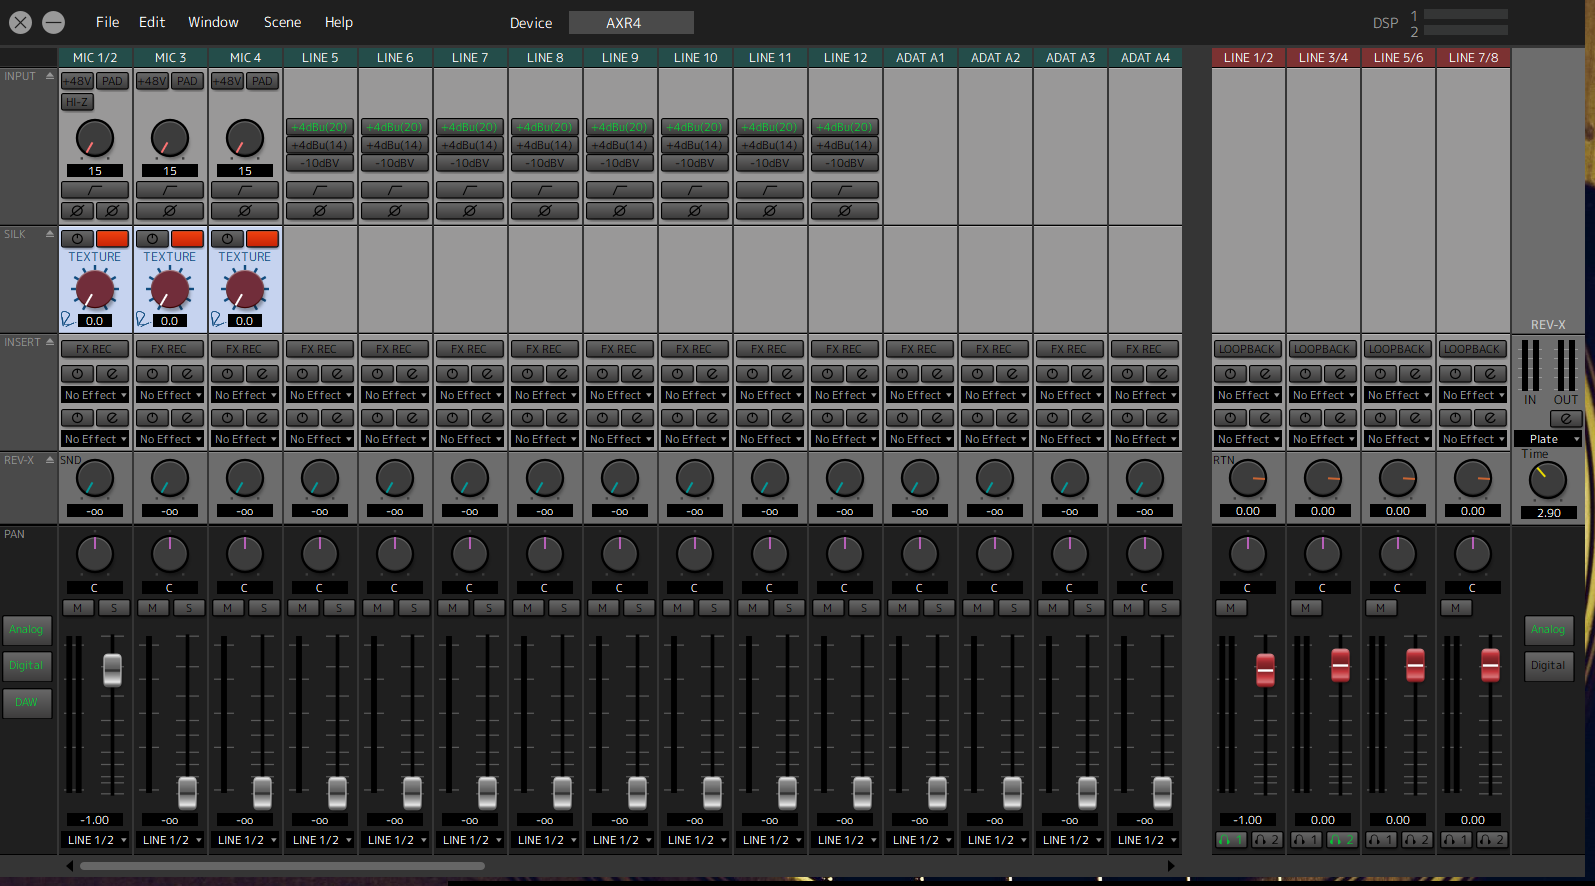
Task: Collapse the INPUT section with its triangle
Action: pyautogui.click(x=50, y=76)
